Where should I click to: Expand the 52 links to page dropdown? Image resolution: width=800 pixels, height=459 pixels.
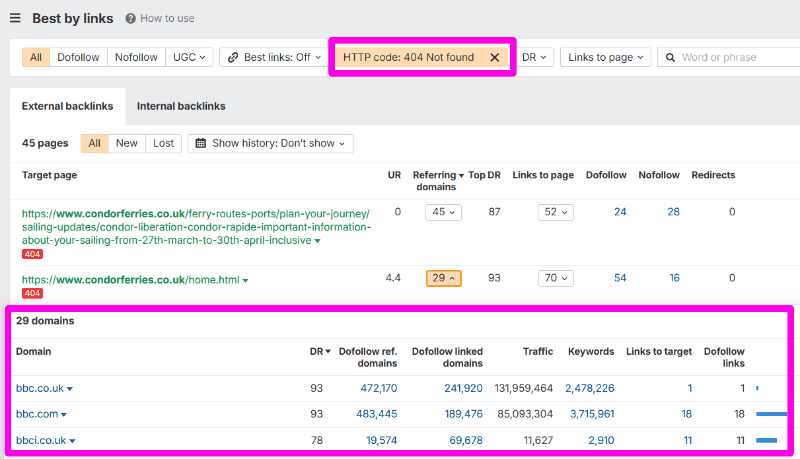(556, 212)
